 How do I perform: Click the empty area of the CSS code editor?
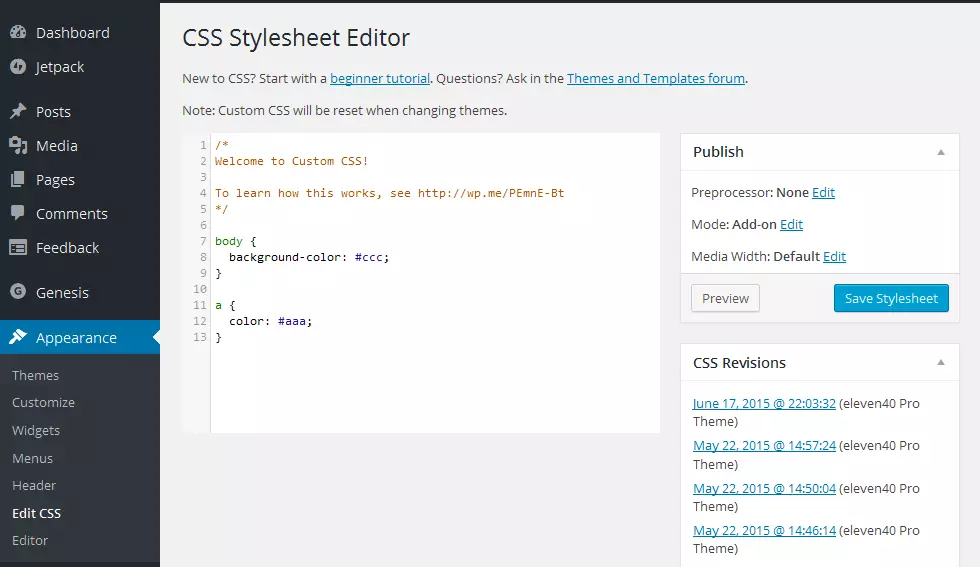pyautogui.click(x=435, y=388)
